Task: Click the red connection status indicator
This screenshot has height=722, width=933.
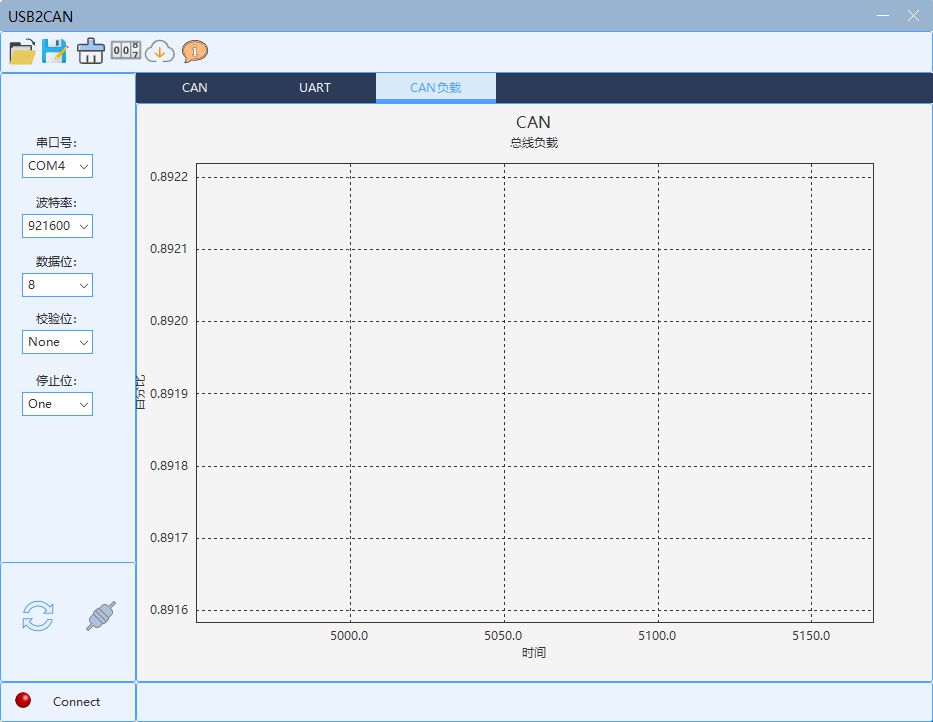Action: point(23,700)
